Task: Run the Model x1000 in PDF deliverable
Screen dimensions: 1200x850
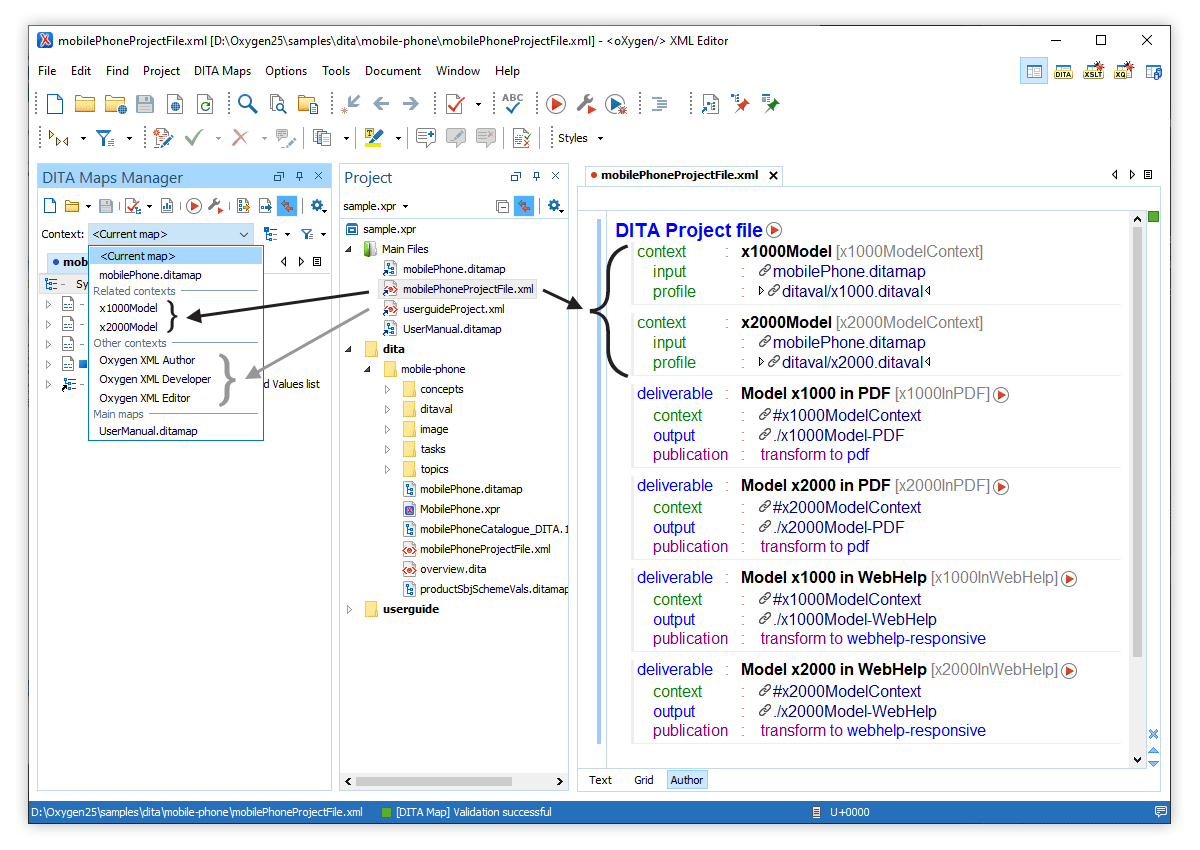Action: (1001, 395)
